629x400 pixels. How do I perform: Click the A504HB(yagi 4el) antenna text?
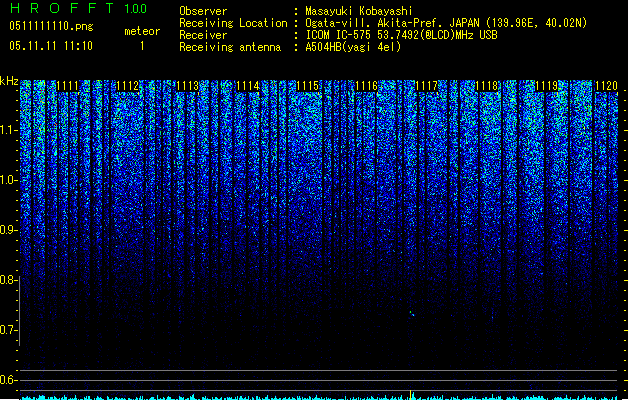pyautogui.click(x=353, y=47)
